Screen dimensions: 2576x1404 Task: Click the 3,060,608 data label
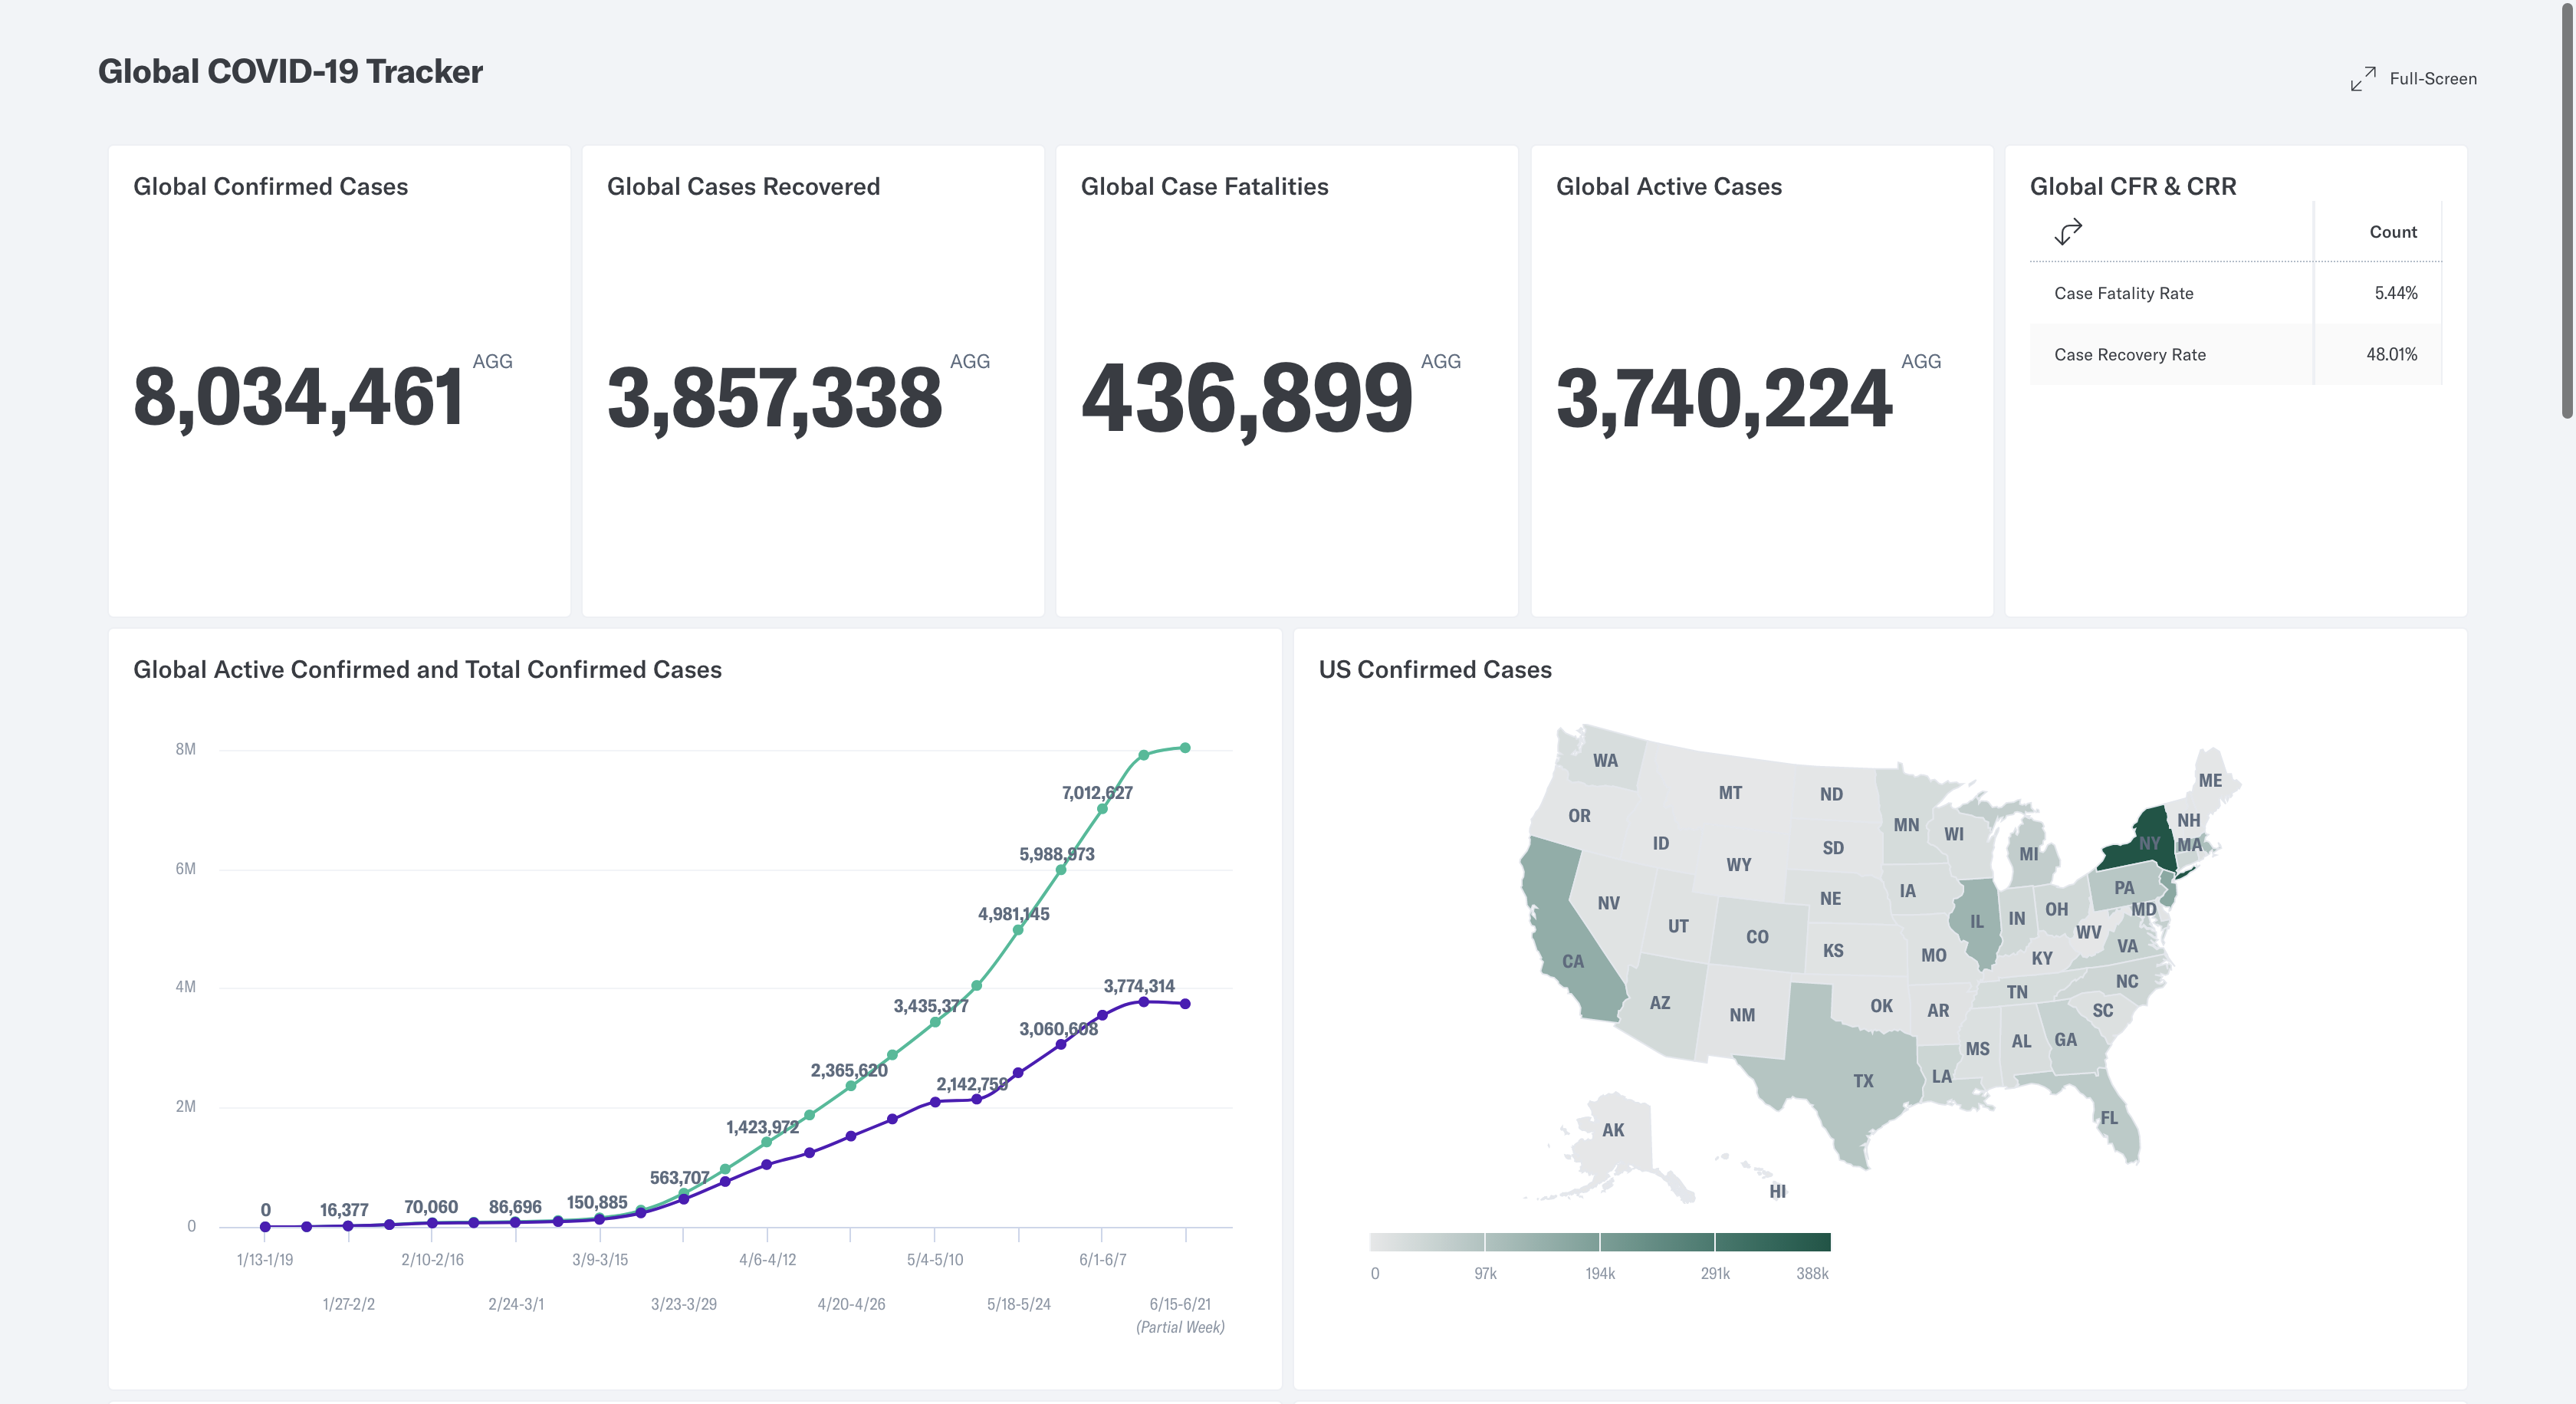pyautogui.click(x=1058, y=1029)
